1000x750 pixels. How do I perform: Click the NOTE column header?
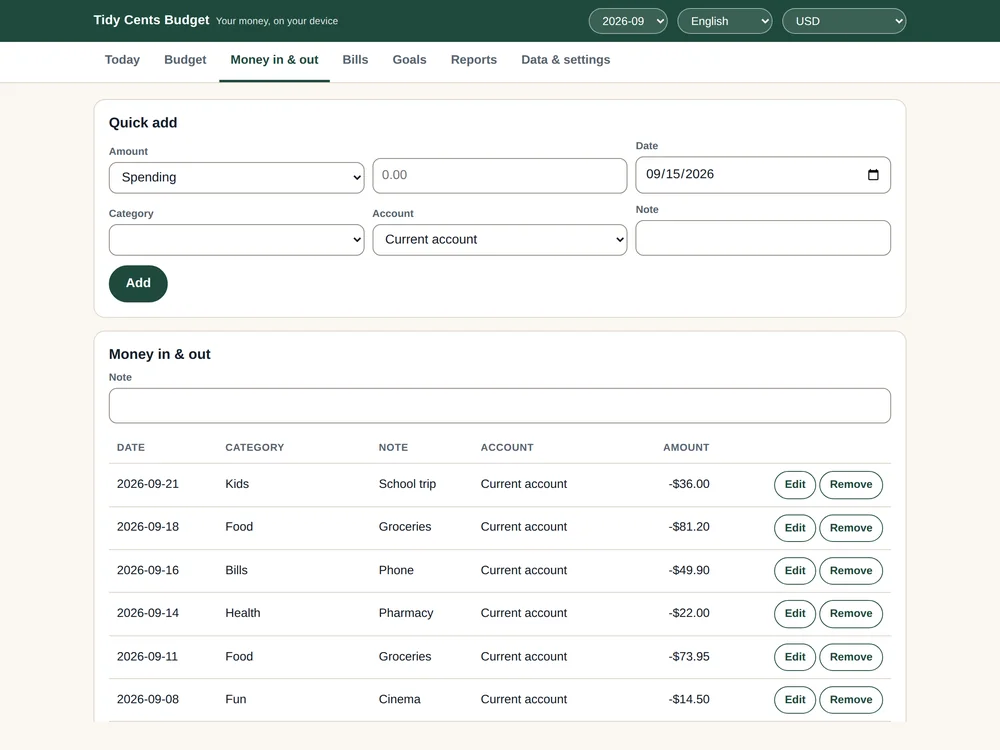point(393,448)
